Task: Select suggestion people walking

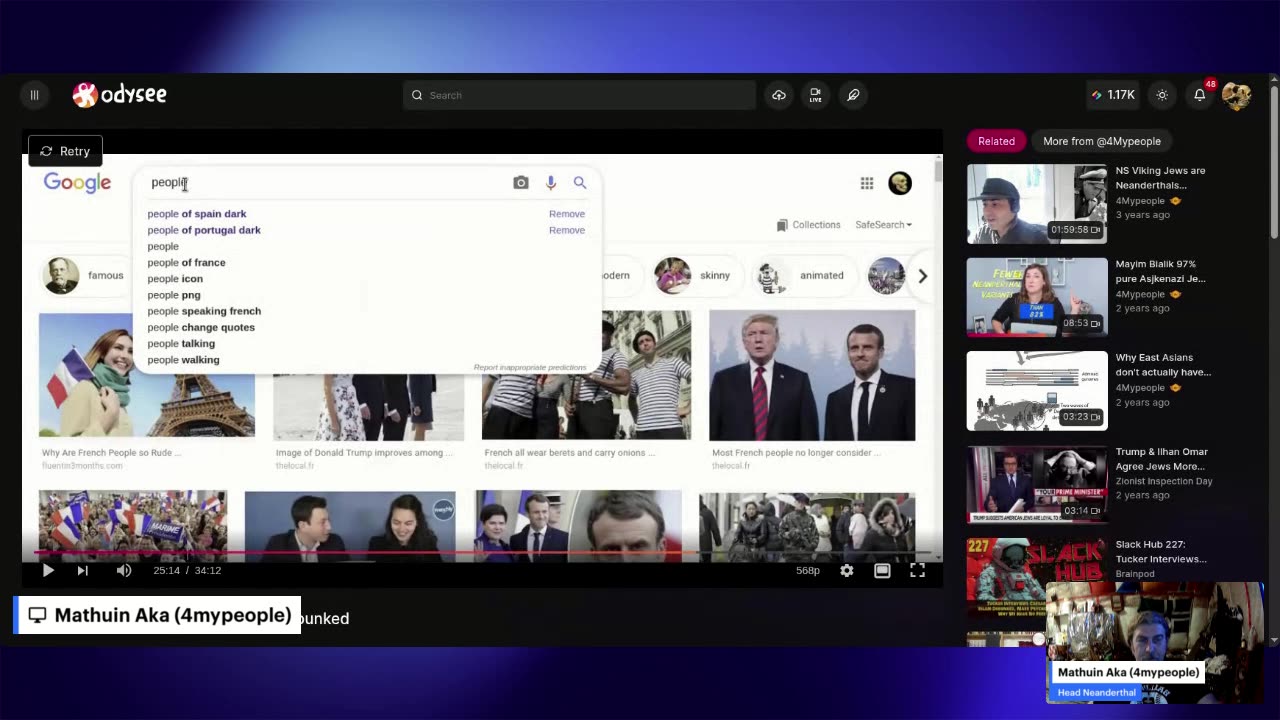Action: [184, 360]
